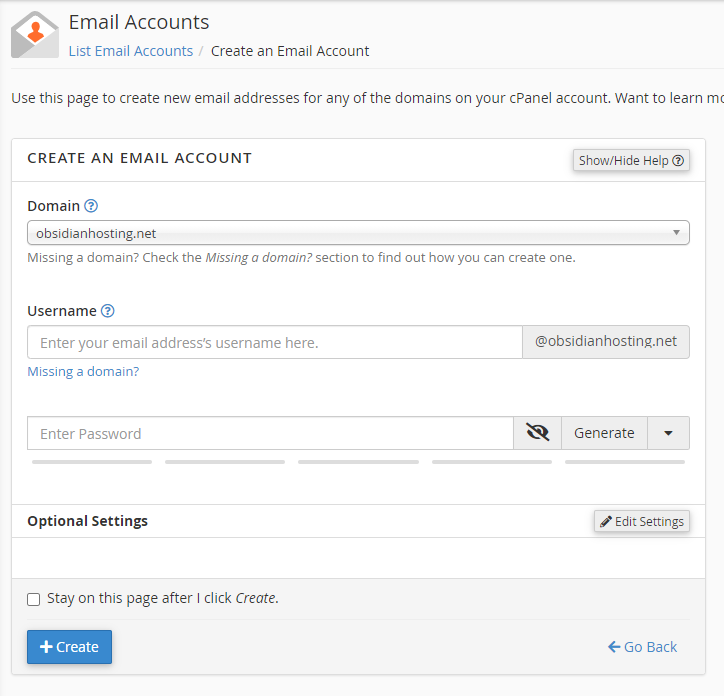Click the first password strength bar segment

pyautogui.click(x=92, y=462)
